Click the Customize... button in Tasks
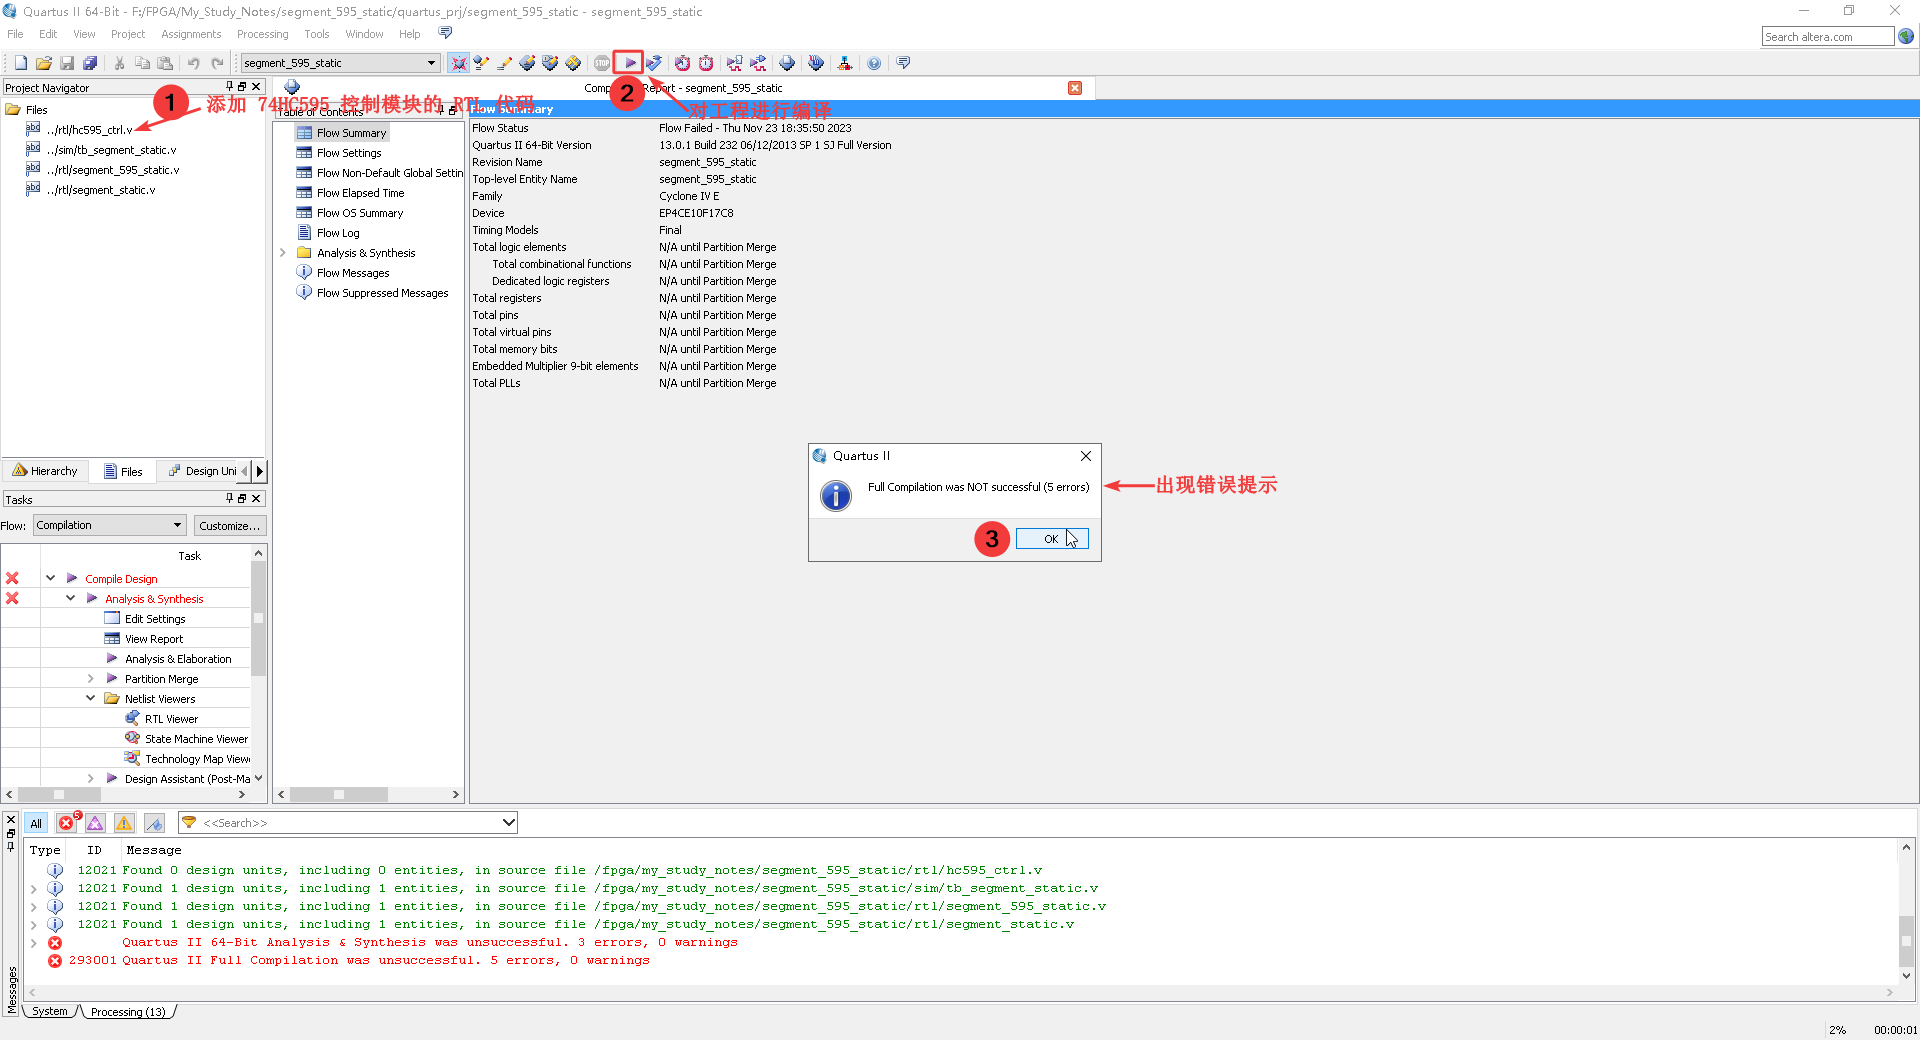The width and height of the screenshot is (1920, 1040). click(x=229, y=525)
